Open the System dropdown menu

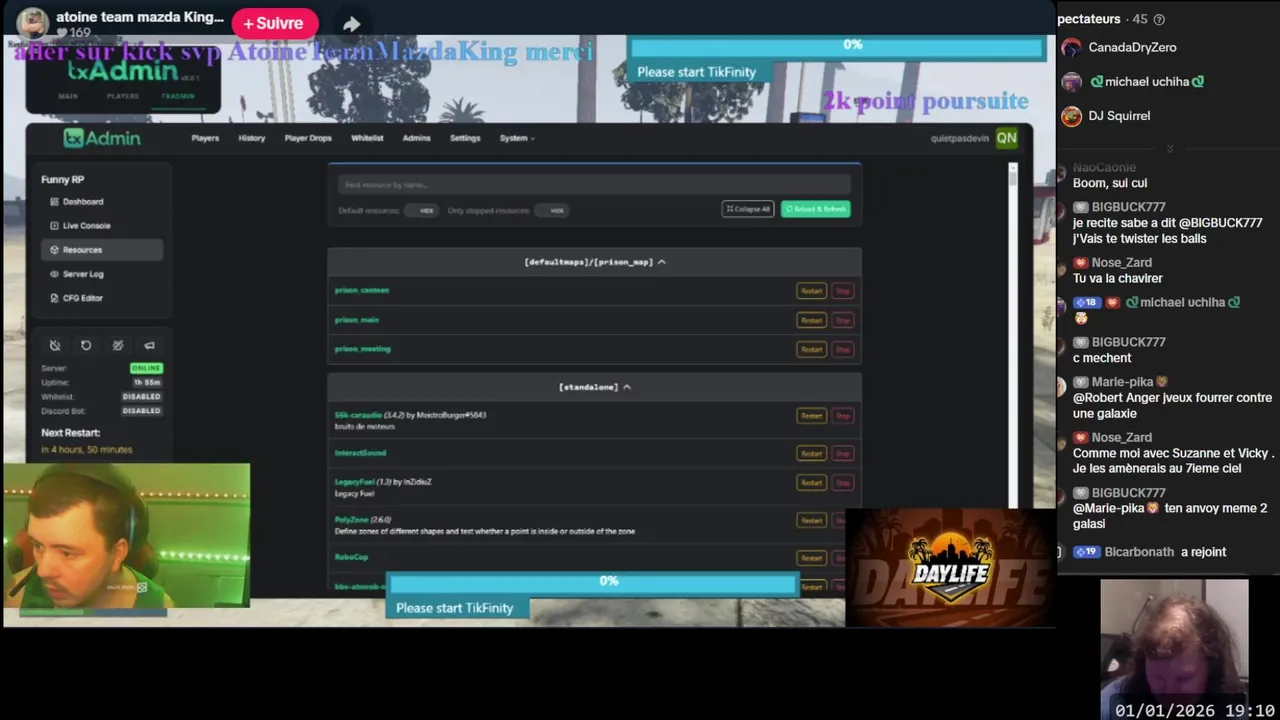[x=517, y=138]
